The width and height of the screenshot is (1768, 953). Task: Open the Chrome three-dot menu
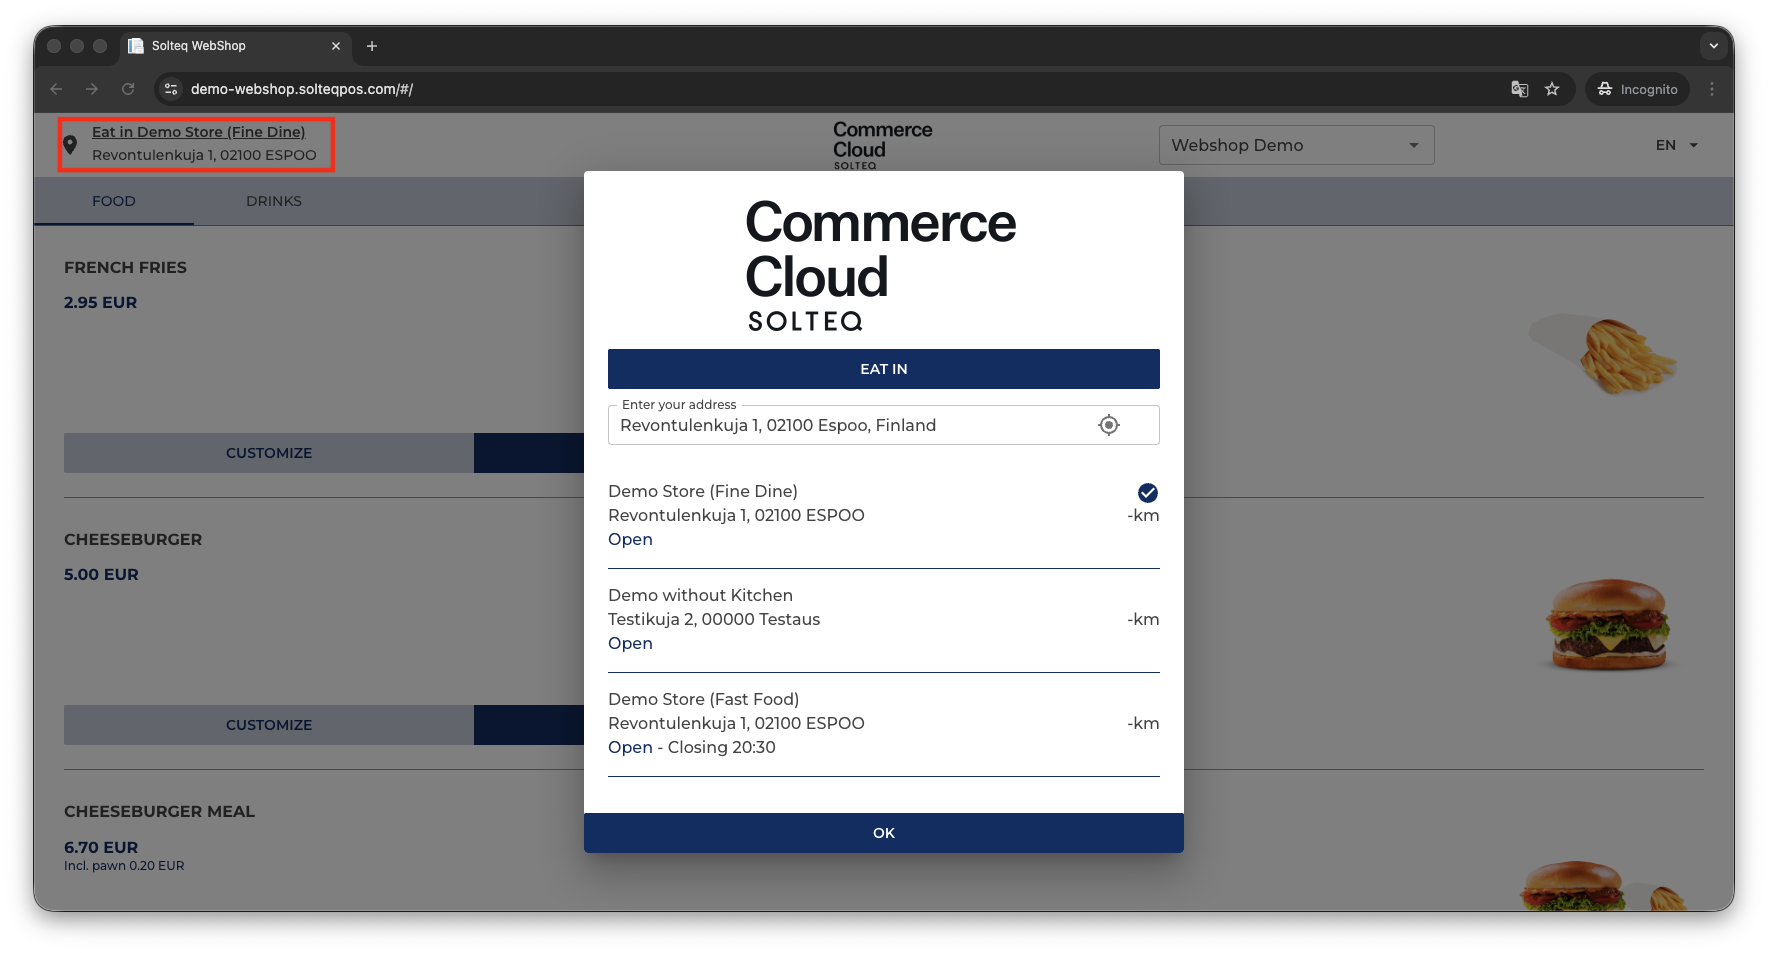1712,89
